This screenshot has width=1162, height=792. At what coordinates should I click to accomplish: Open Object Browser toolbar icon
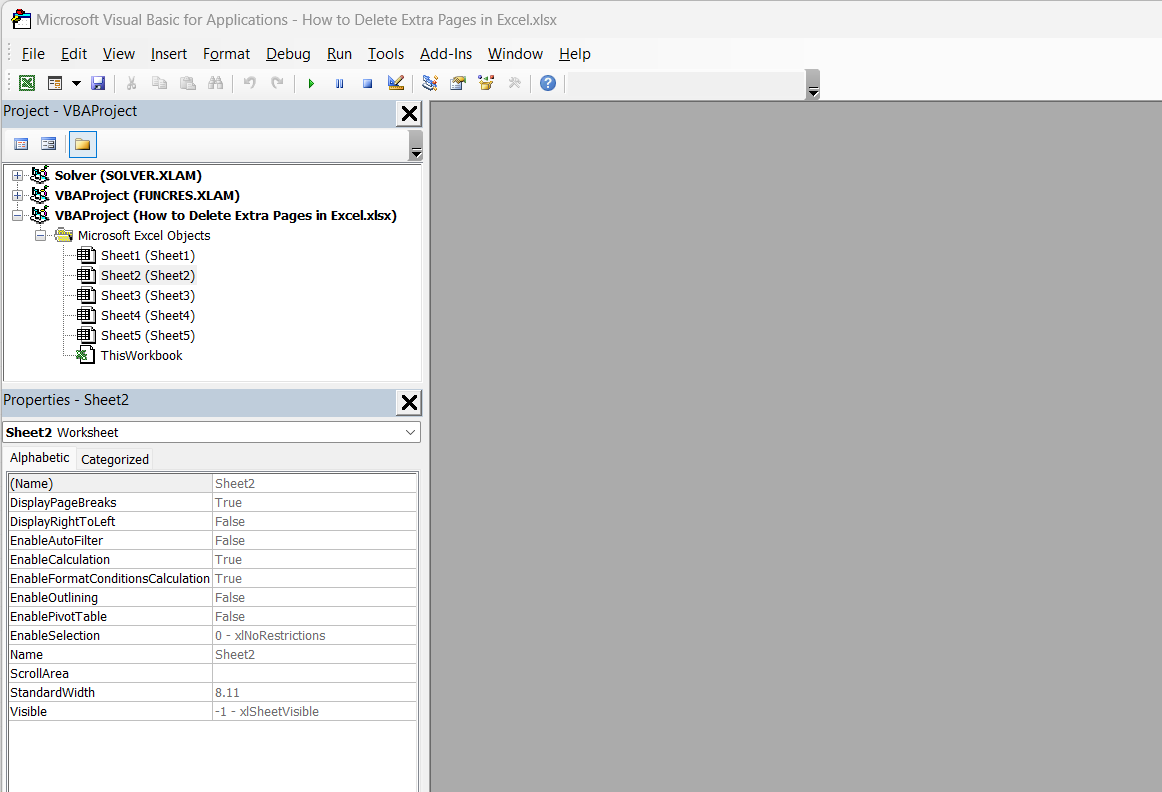(486, 83)
